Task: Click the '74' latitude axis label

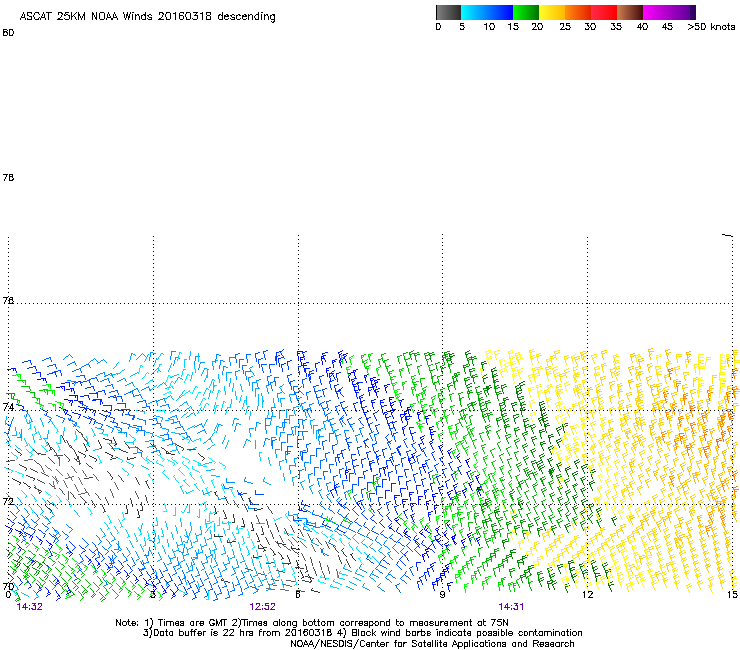Action: pos(8,407)
